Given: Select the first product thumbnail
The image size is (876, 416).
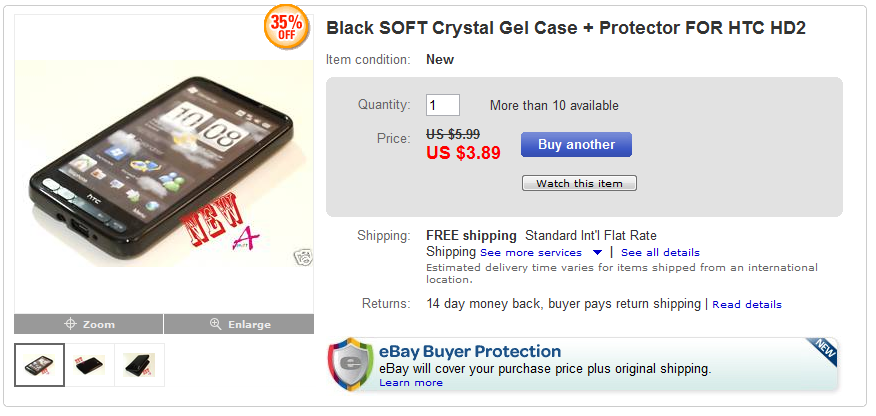Looking at the screenshot, I should pos(40,365).
